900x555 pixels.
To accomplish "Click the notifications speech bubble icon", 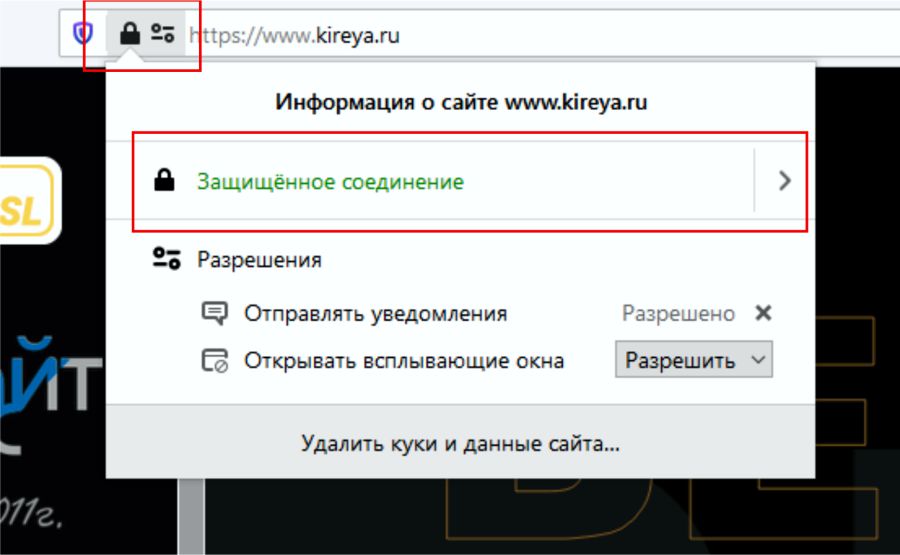I will coord(215,313).
